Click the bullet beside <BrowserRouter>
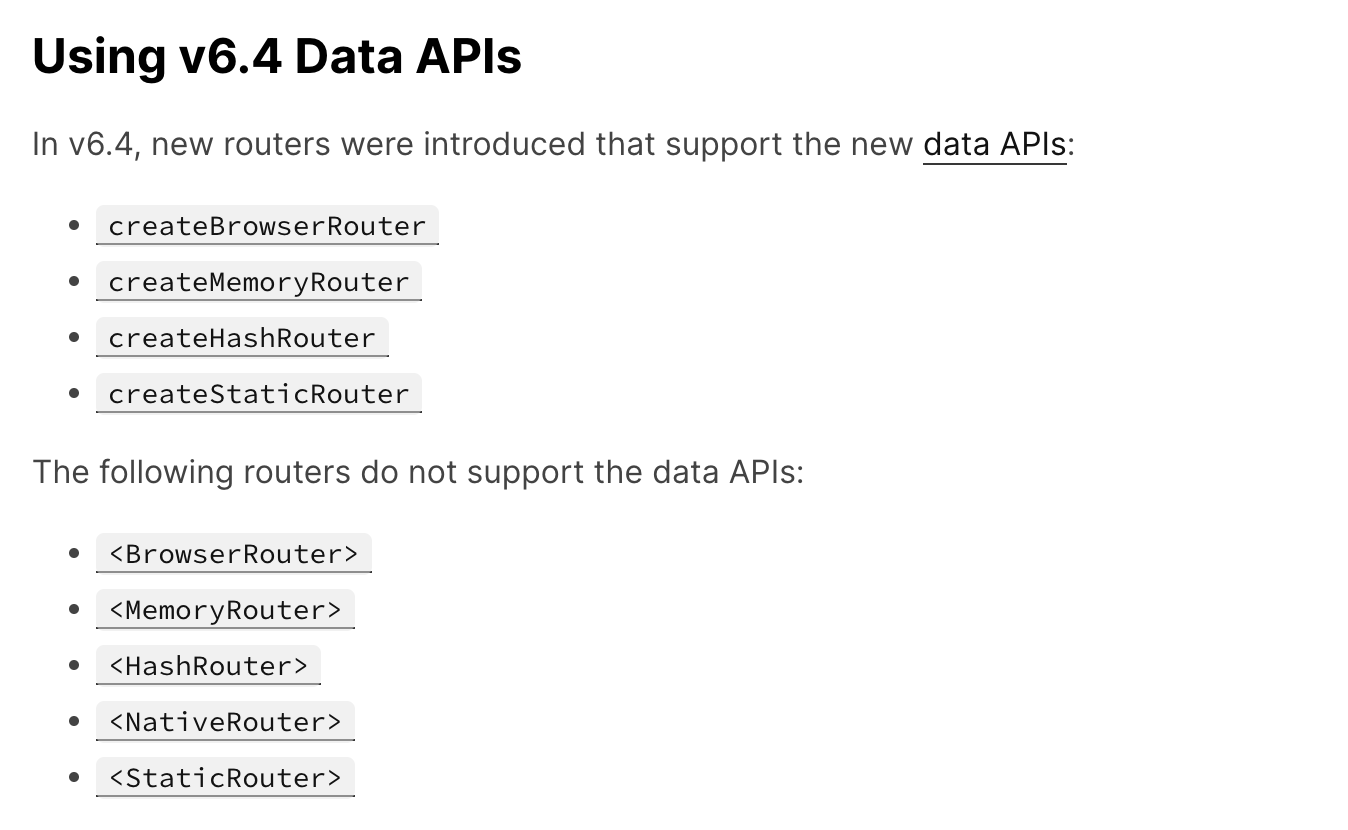This screenshot has width=1348, height=830. [74, 554]
